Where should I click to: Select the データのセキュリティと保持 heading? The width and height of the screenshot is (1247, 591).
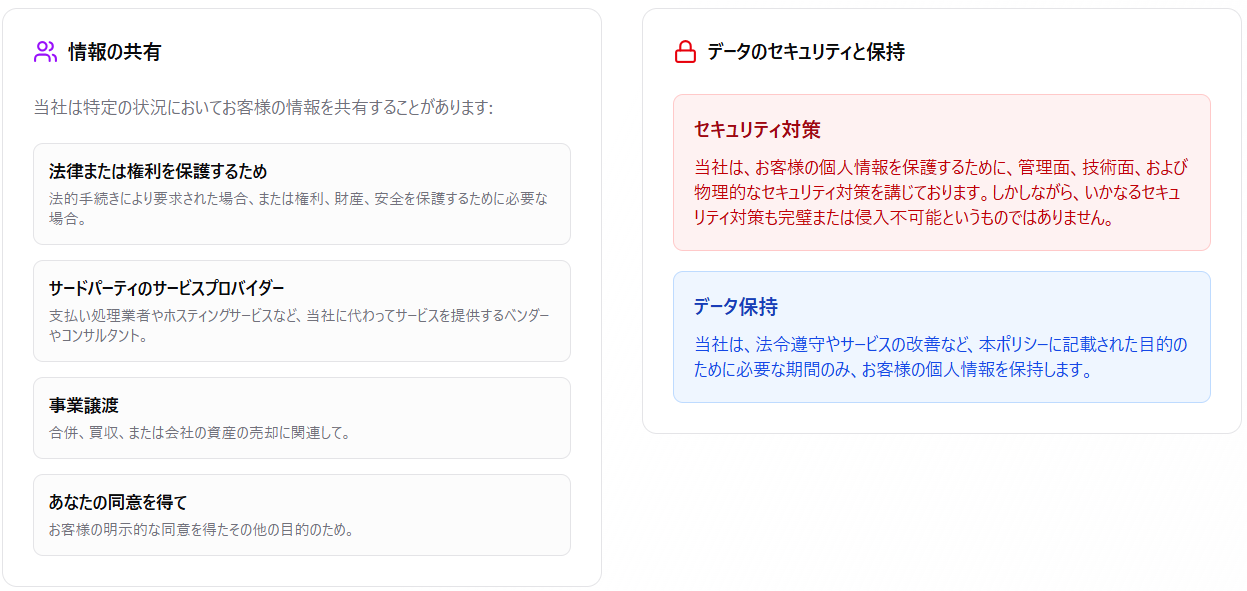click(806, 52)
